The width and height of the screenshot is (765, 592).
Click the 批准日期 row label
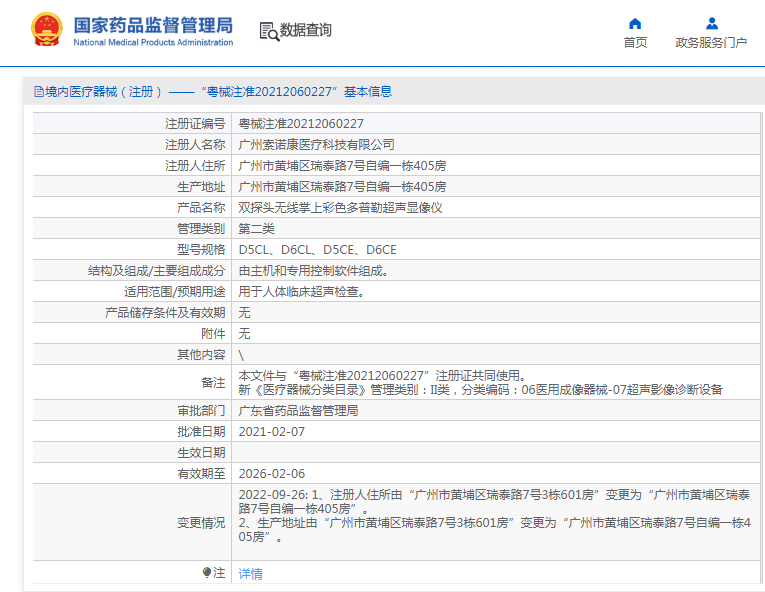[x=201, y=432]
